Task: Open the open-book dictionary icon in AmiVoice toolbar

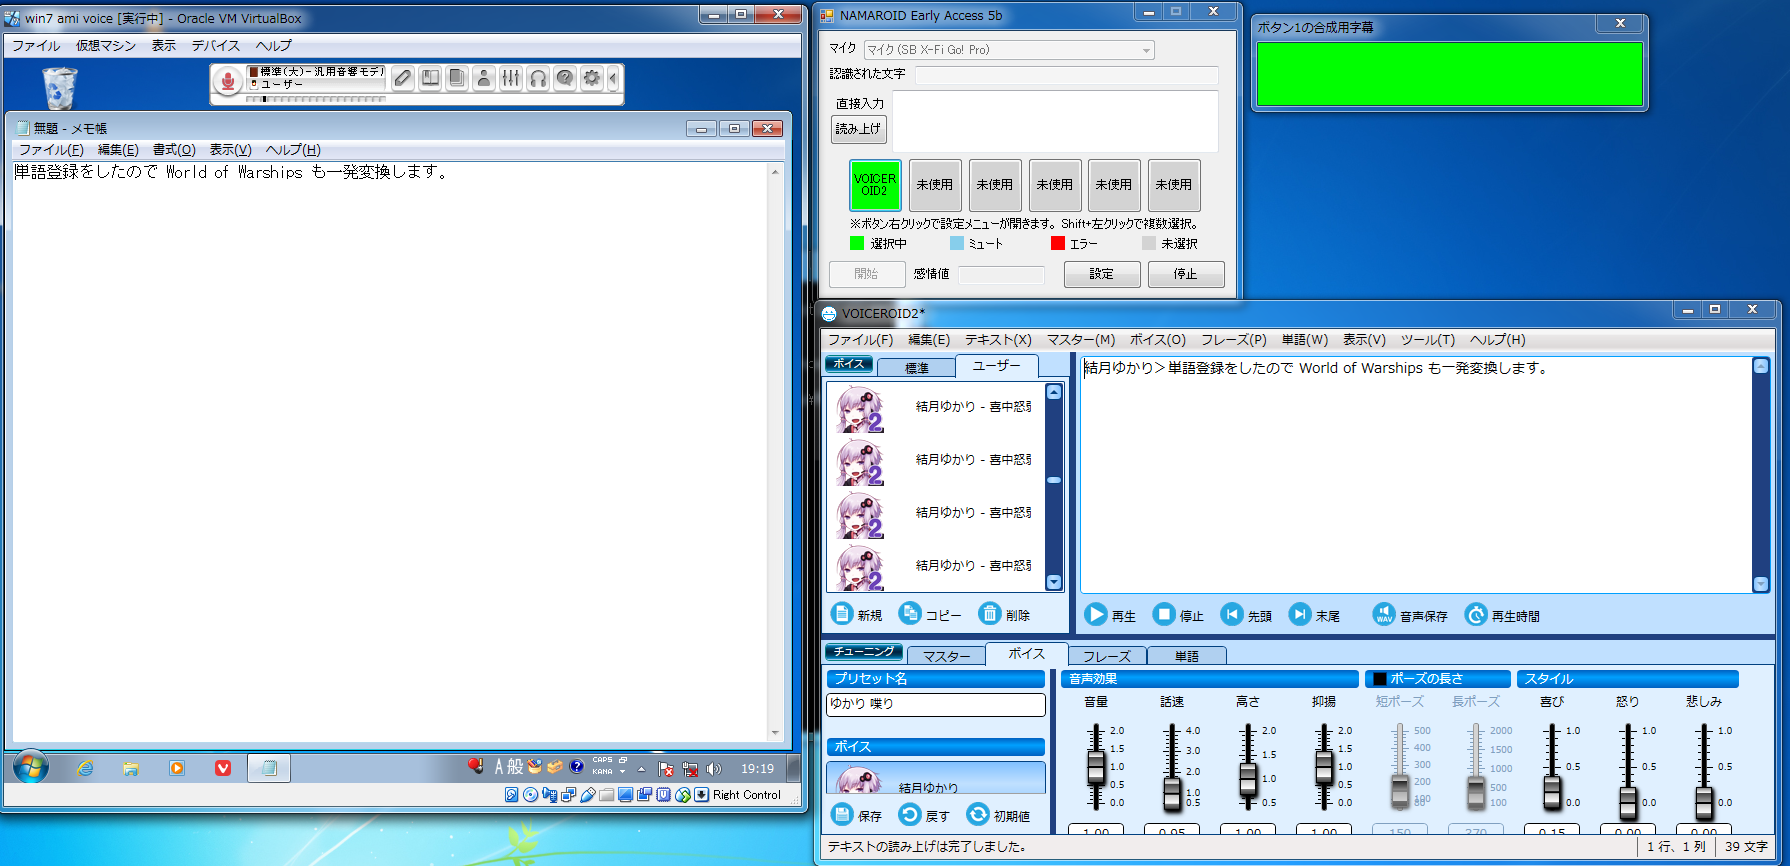Action: coord(430,78)
